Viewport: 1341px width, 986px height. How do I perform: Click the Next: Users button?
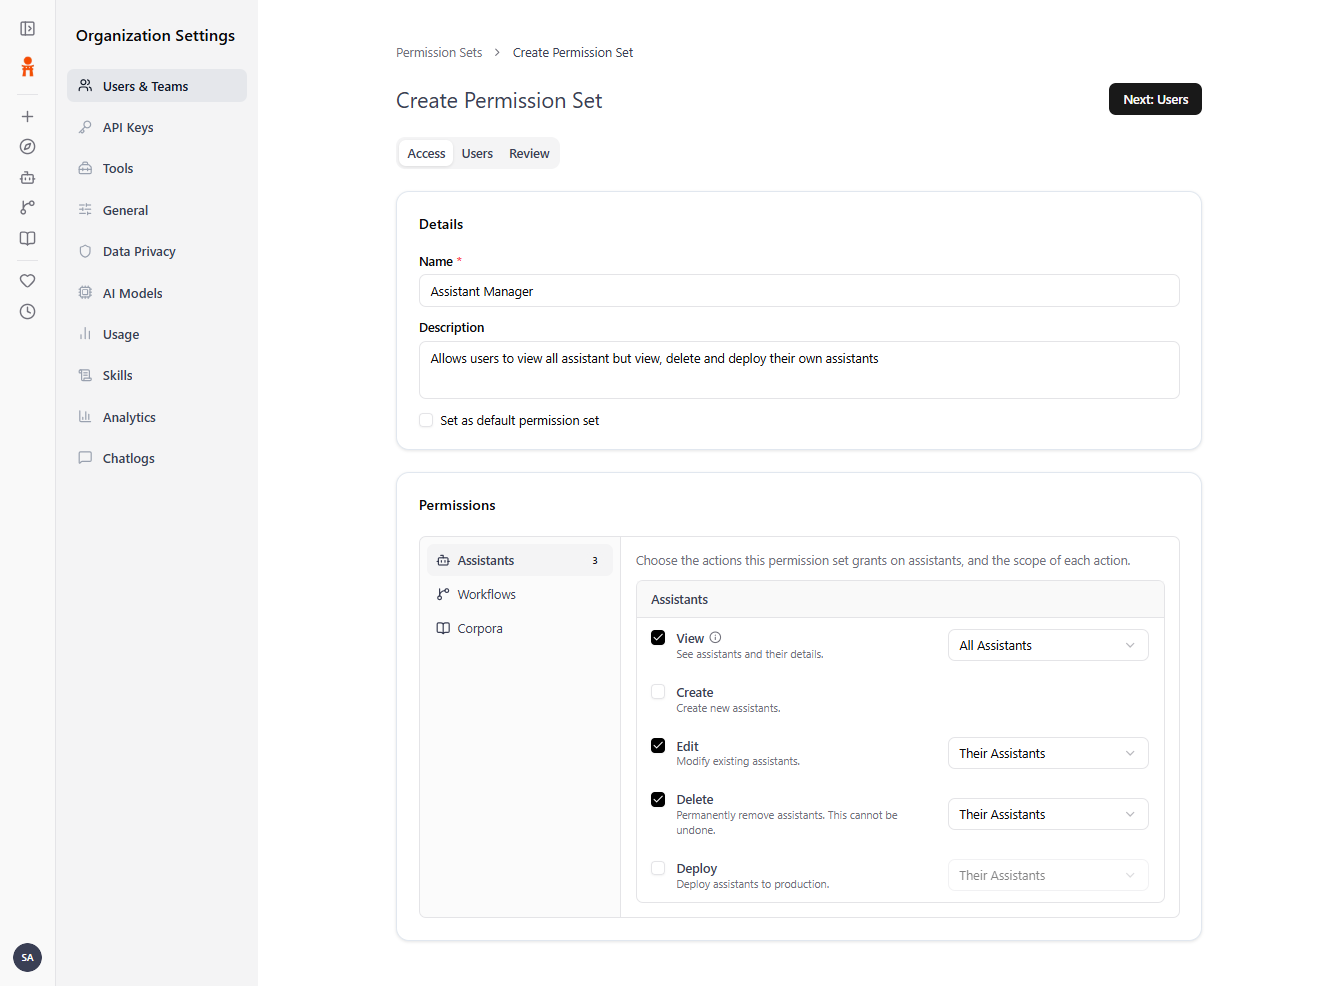coord(1155,99)
